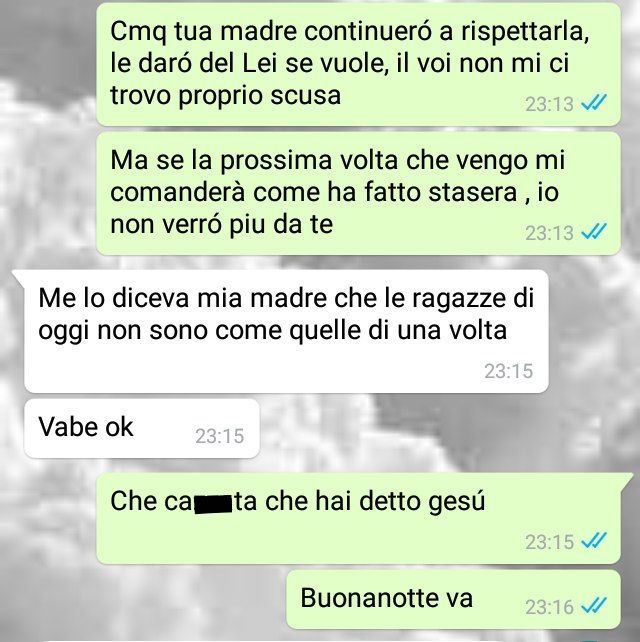Tap the read checkmarks on 'trovo proprio scusa' message
The image size is (640, 642).
pyautogui.click(x=594, y=103)
